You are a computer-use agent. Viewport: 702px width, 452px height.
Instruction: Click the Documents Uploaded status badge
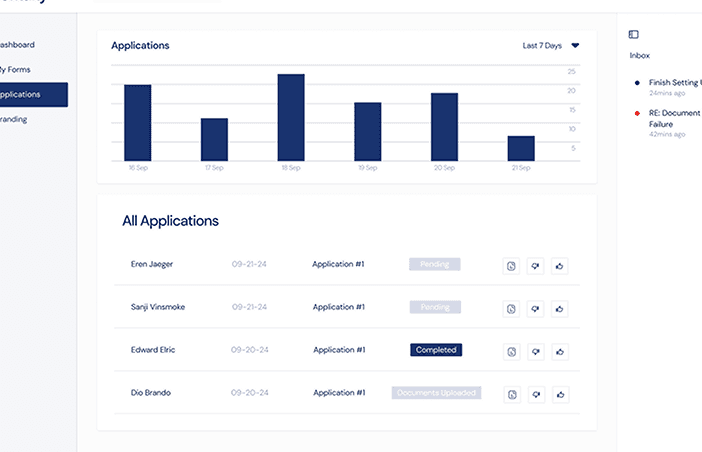[437, 393]
